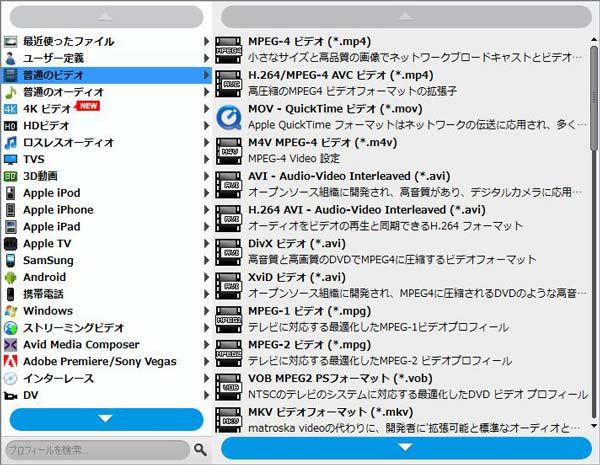Choose DivX ビデオ (*.avi) format
This screenshot has height=465, width=600.
[402, 252]
